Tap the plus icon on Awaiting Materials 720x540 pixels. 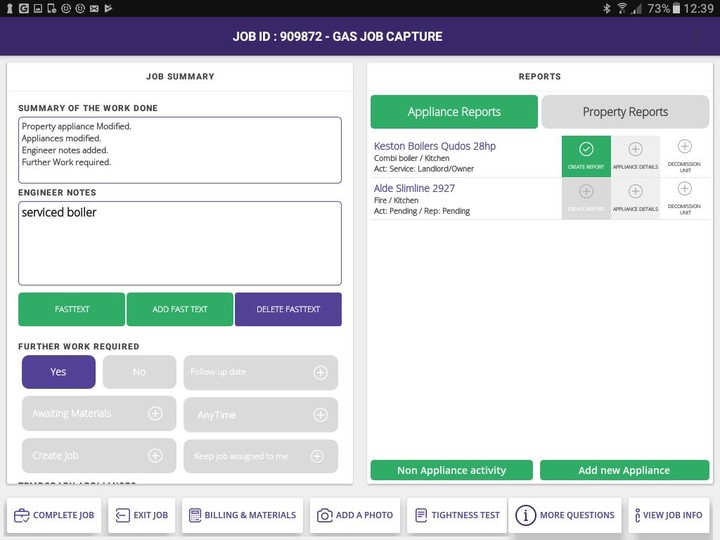click(155, 413)
